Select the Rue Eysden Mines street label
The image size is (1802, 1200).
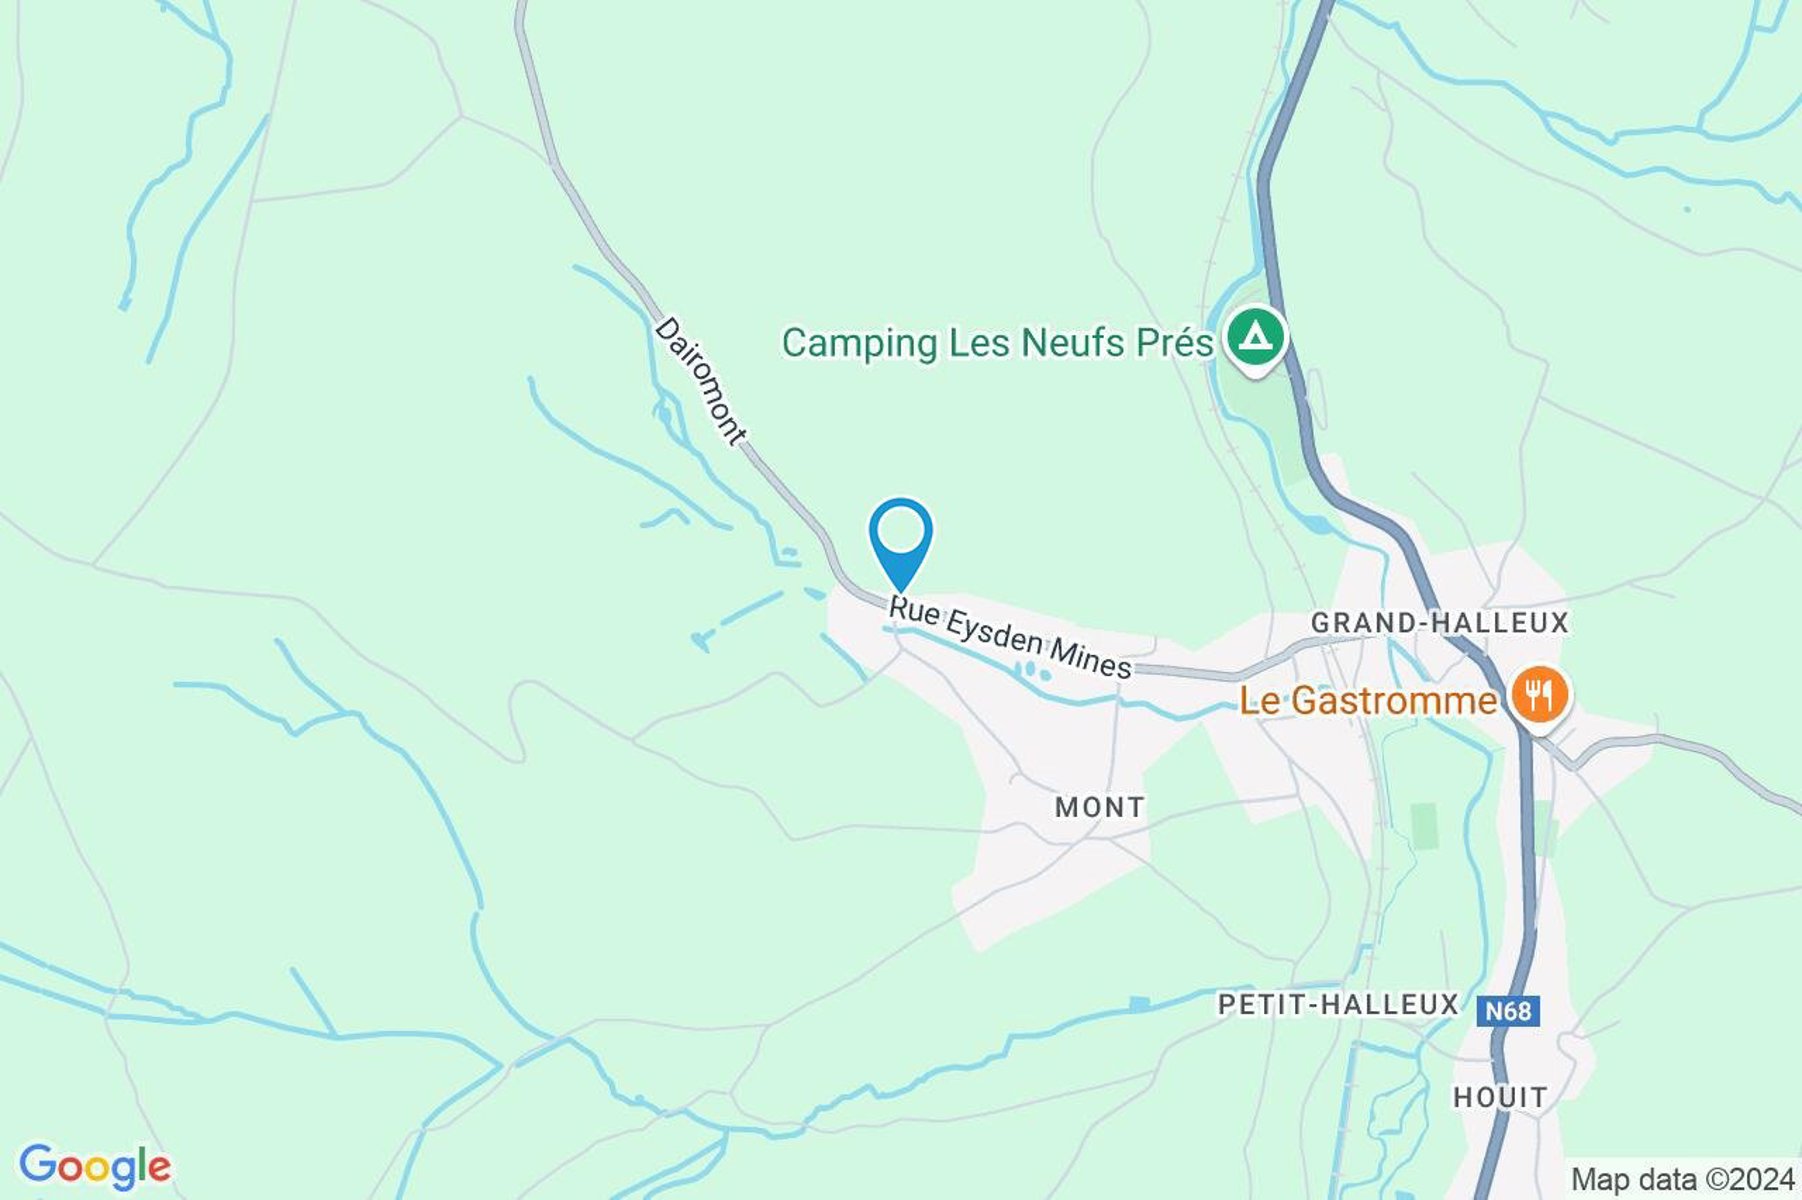point(1010,638)
